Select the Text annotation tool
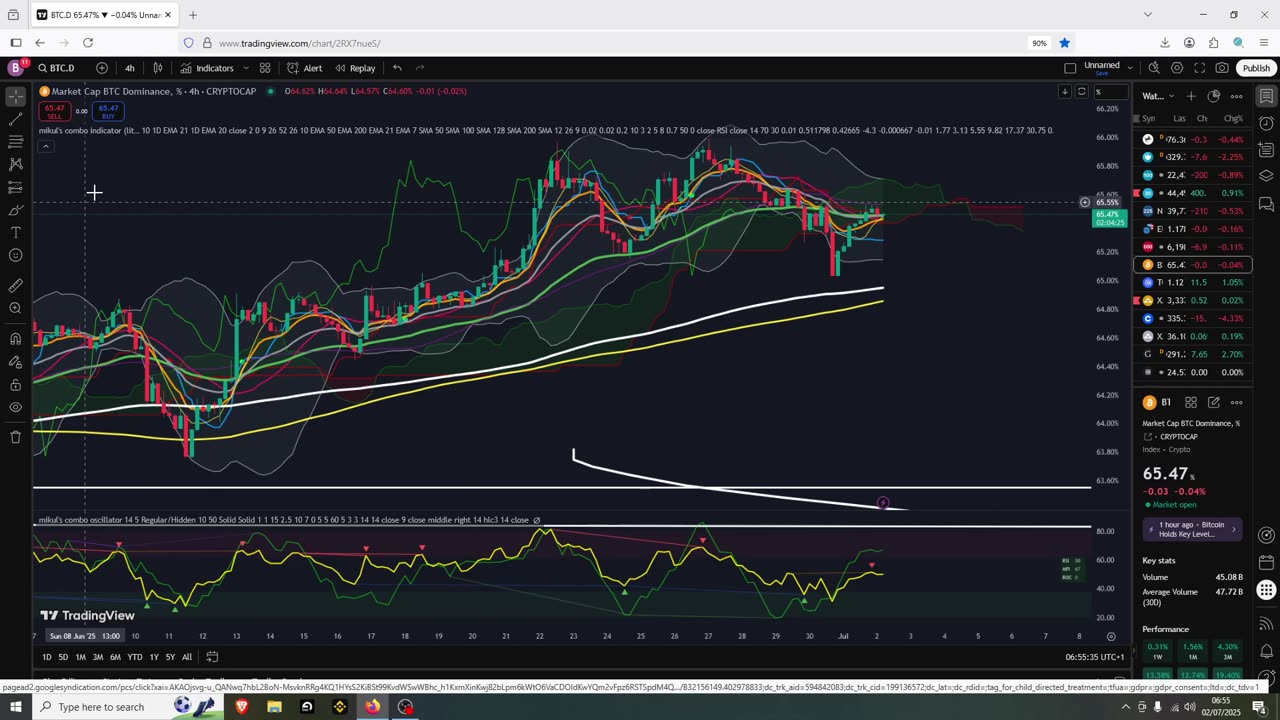 [16, 232]
